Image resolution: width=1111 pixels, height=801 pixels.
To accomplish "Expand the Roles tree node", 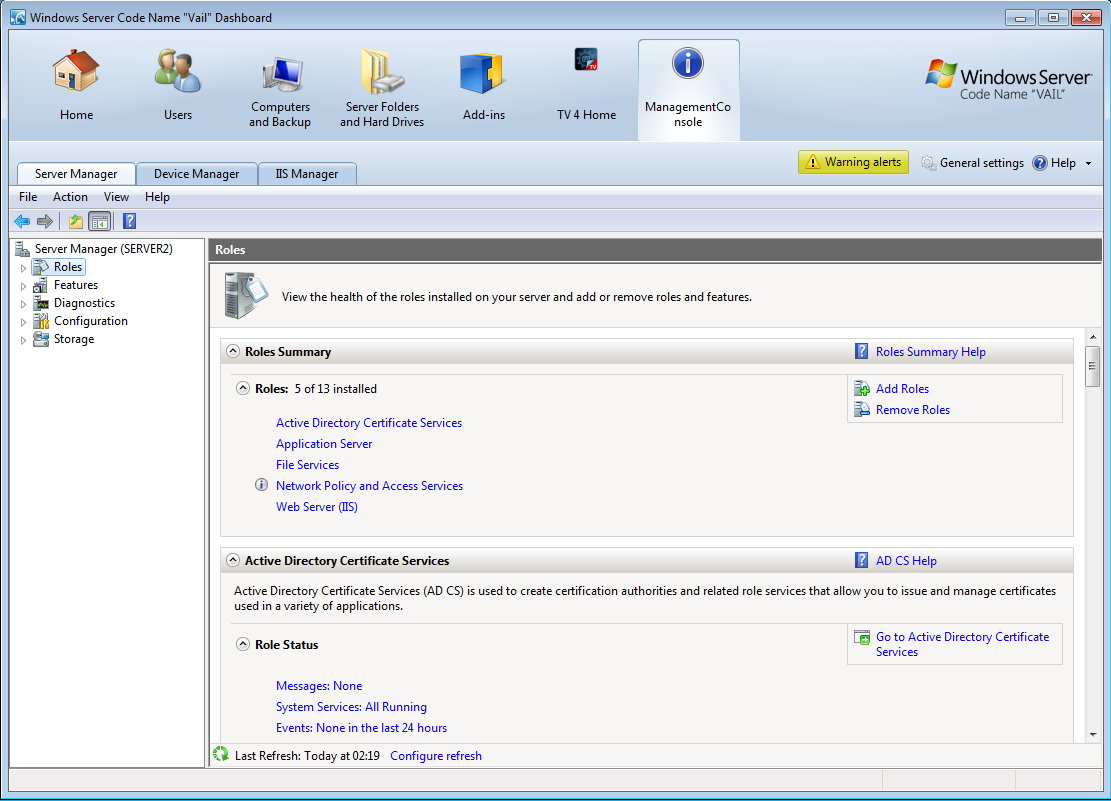I will pyautogui.click(x=23, y=268).
